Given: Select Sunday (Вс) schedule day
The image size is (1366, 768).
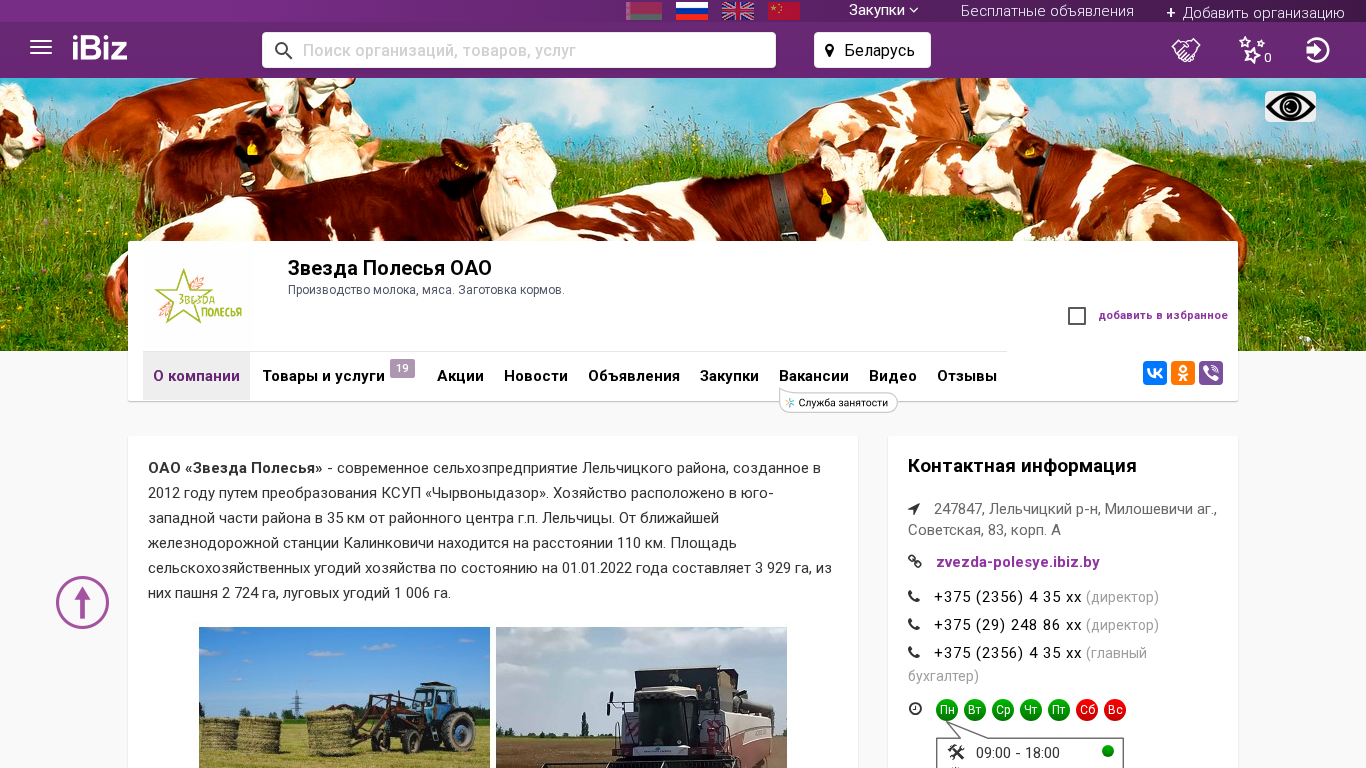Looking at the screenshot, I should coord(1115,710).
